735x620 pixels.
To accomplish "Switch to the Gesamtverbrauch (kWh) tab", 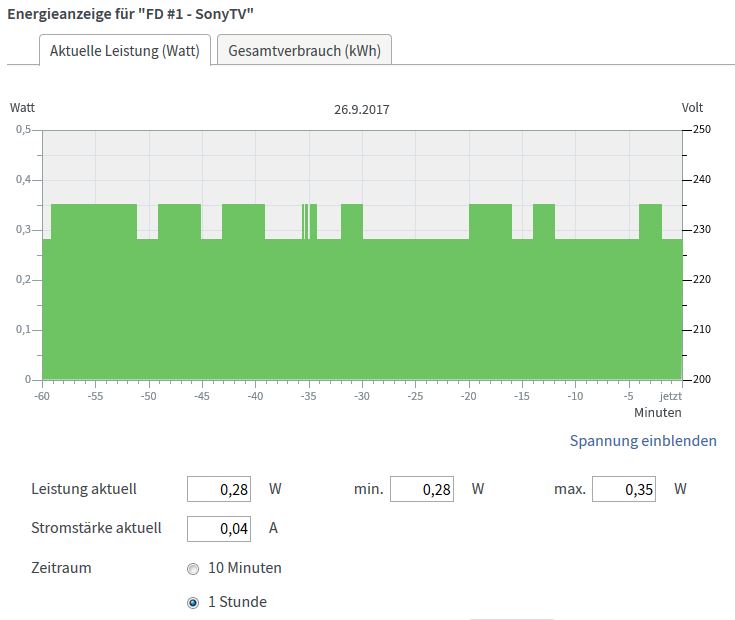I will point(304,51).
